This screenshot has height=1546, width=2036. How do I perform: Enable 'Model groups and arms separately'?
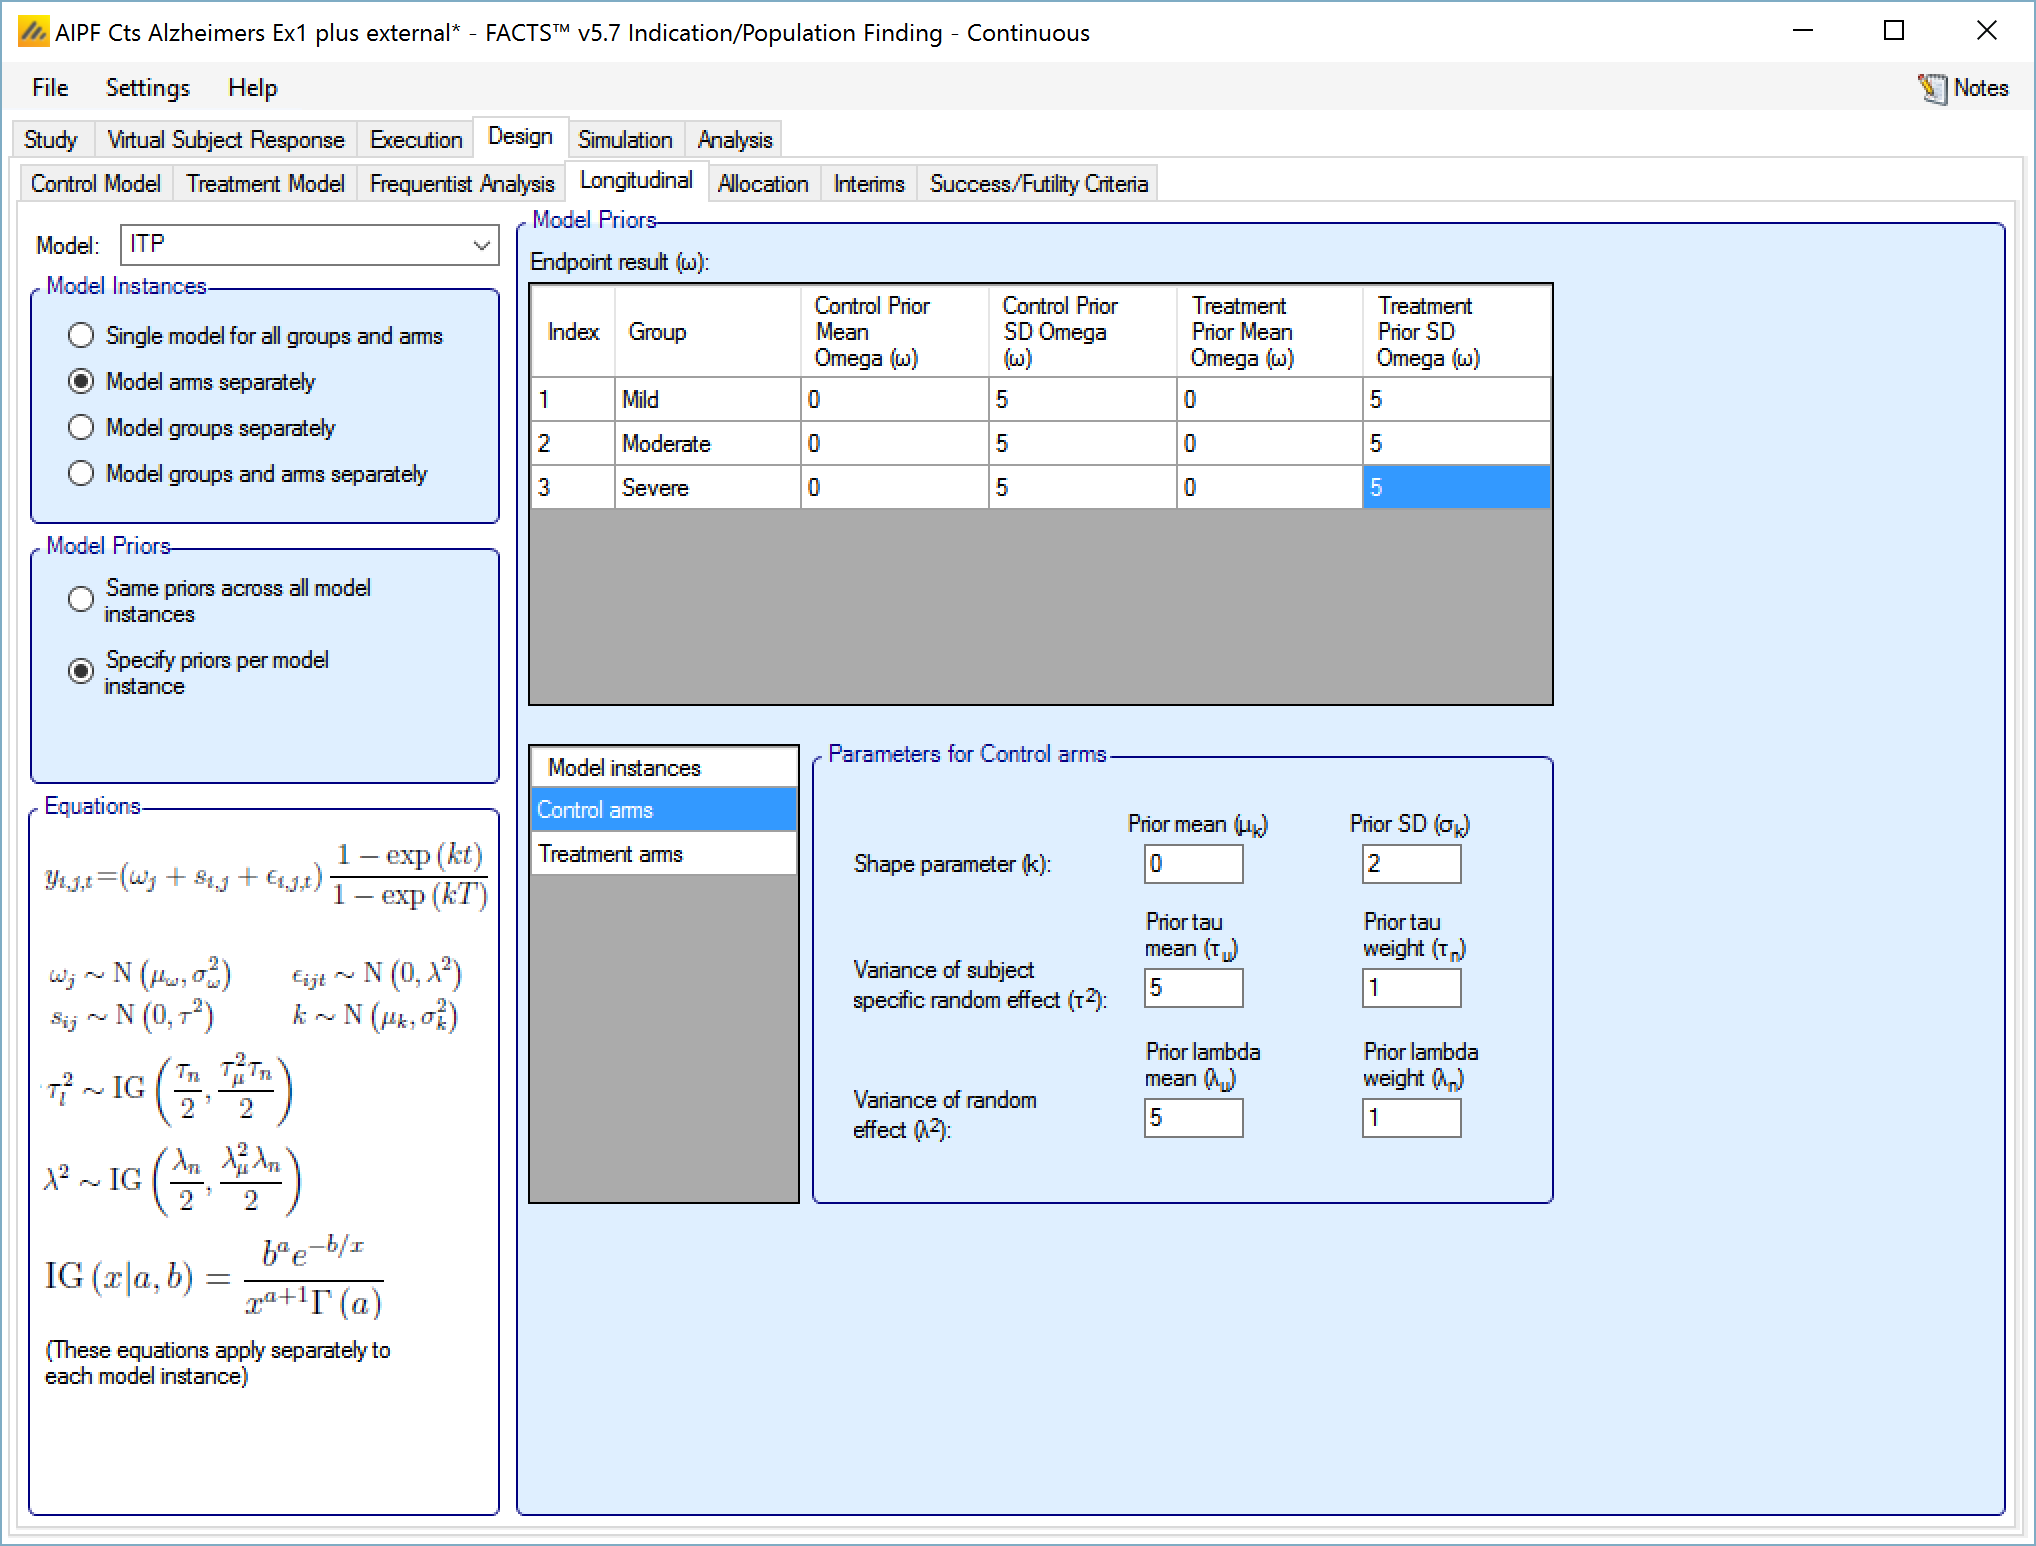(81, 474)
